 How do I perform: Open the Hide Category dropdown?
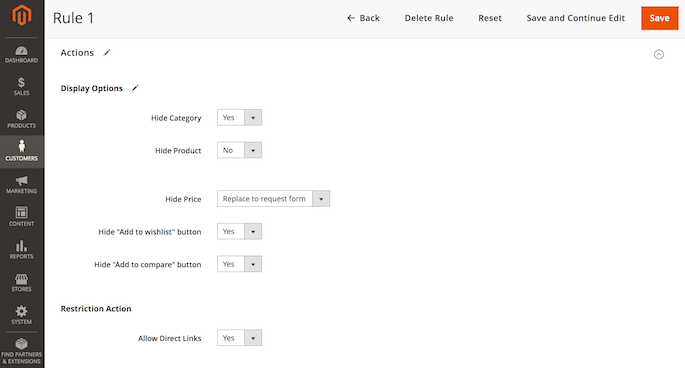239,118
